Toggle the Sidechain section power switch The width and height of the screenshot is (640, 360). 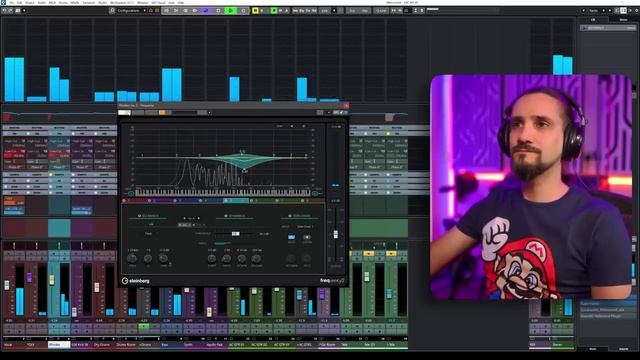click(290, 216)
